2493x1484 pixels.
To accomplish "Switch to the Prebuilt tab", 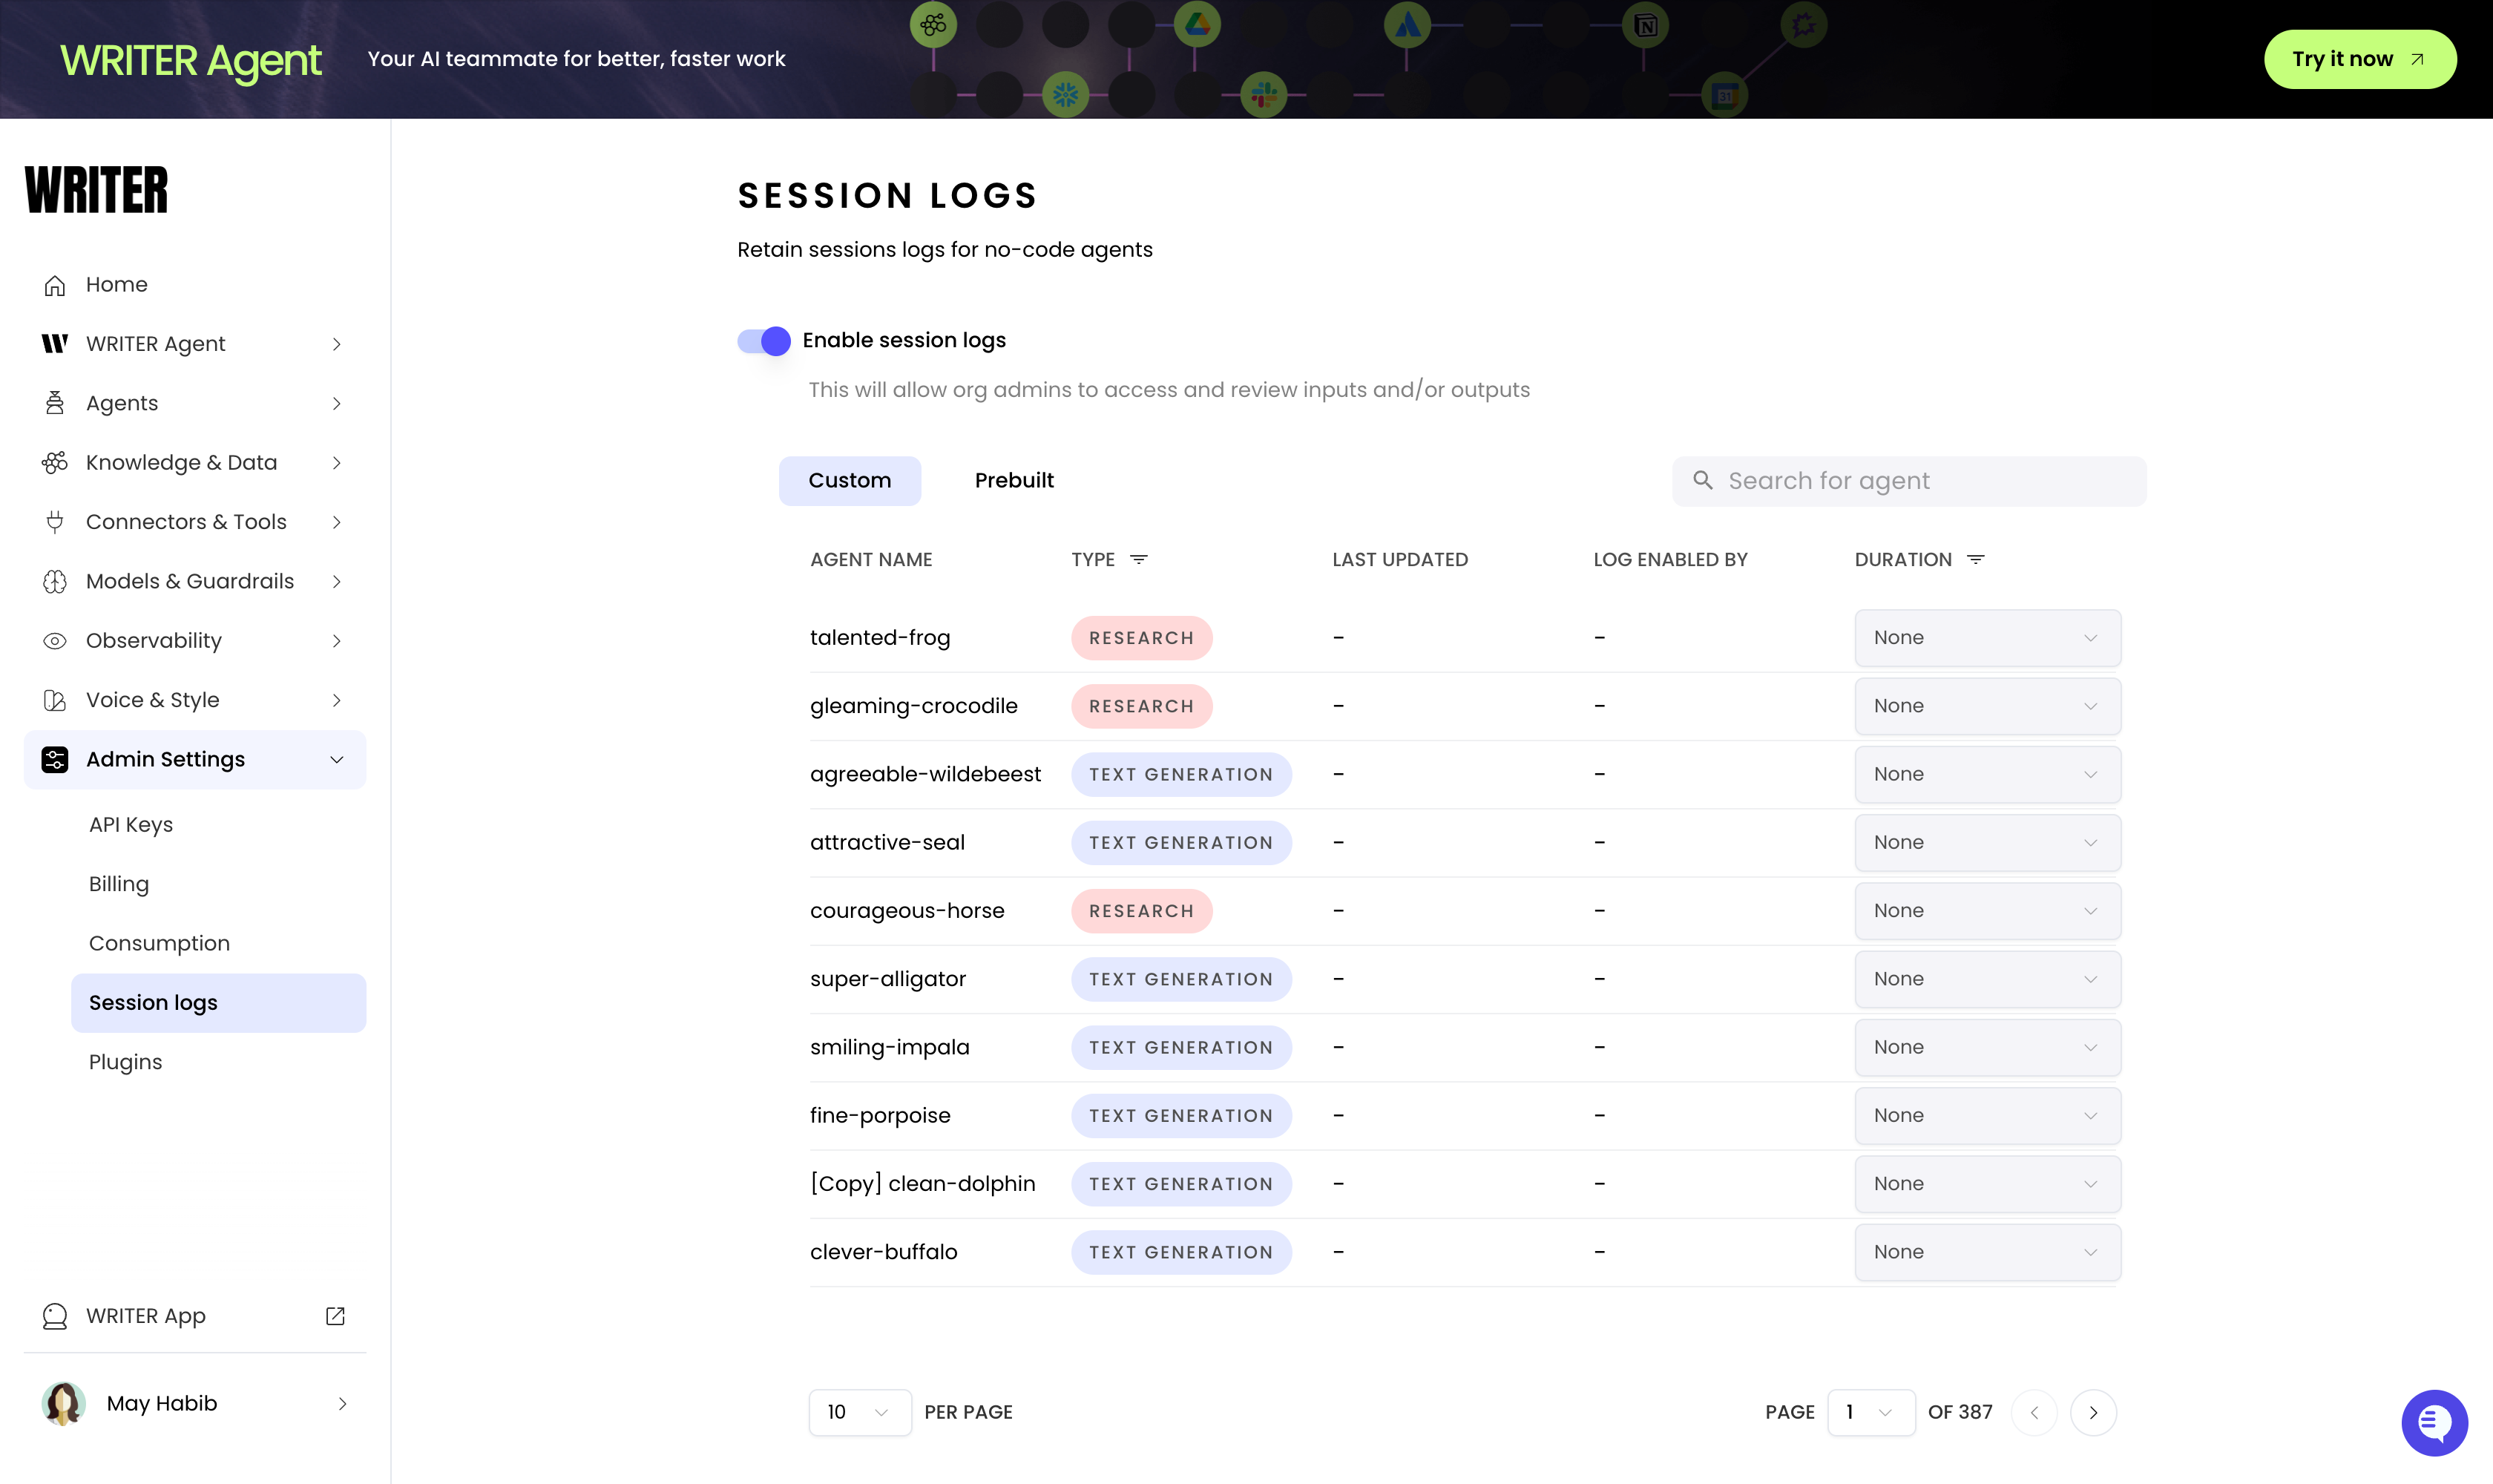I will (x=1014, y=480).
